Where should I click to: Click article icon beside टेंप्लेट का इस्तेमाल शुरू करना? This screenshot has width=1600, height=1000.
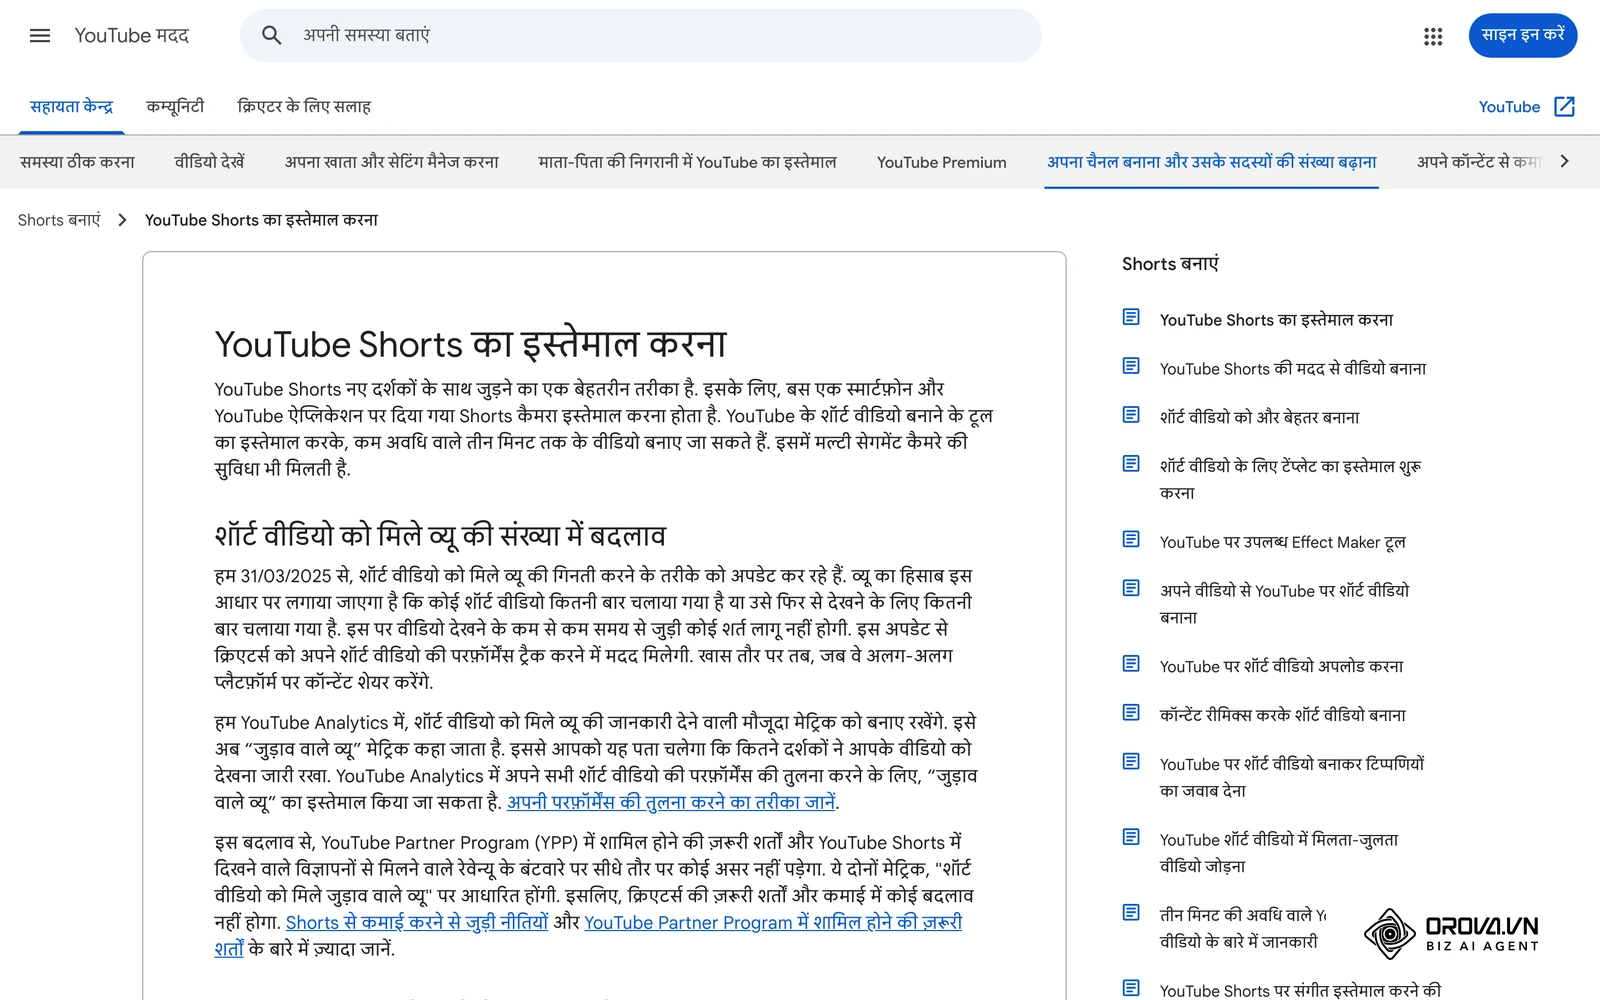(x=1131, y=463)
